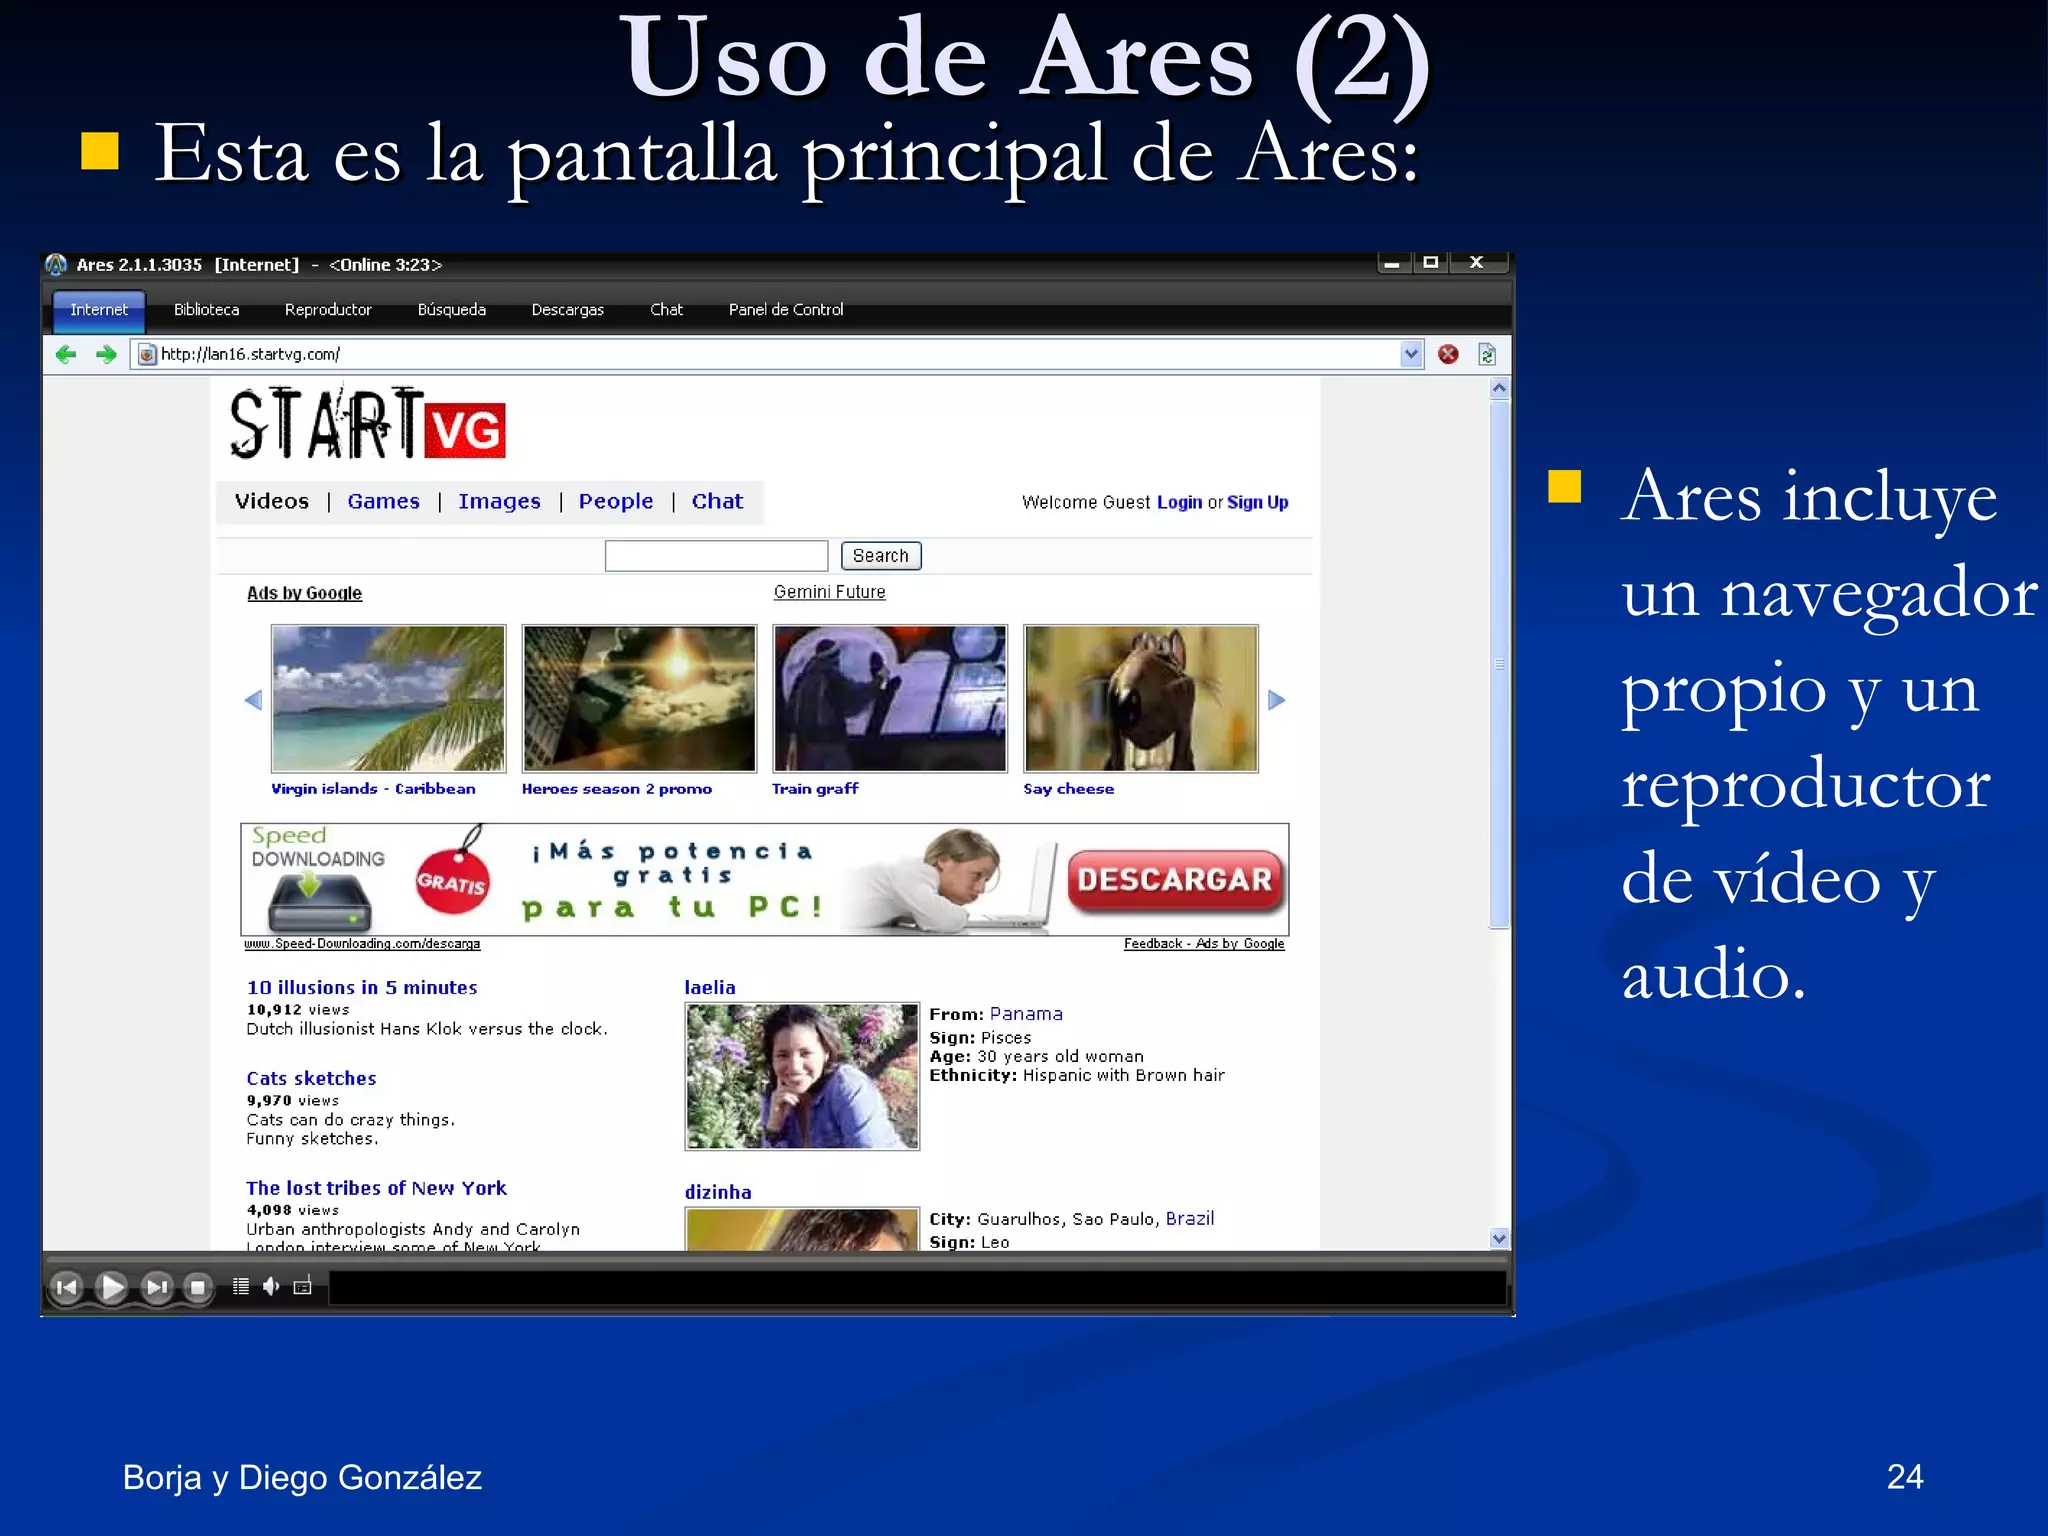Switch to the Internet tab
The height and width of the screenshot is (1536, 2048).
coord(99,310)
